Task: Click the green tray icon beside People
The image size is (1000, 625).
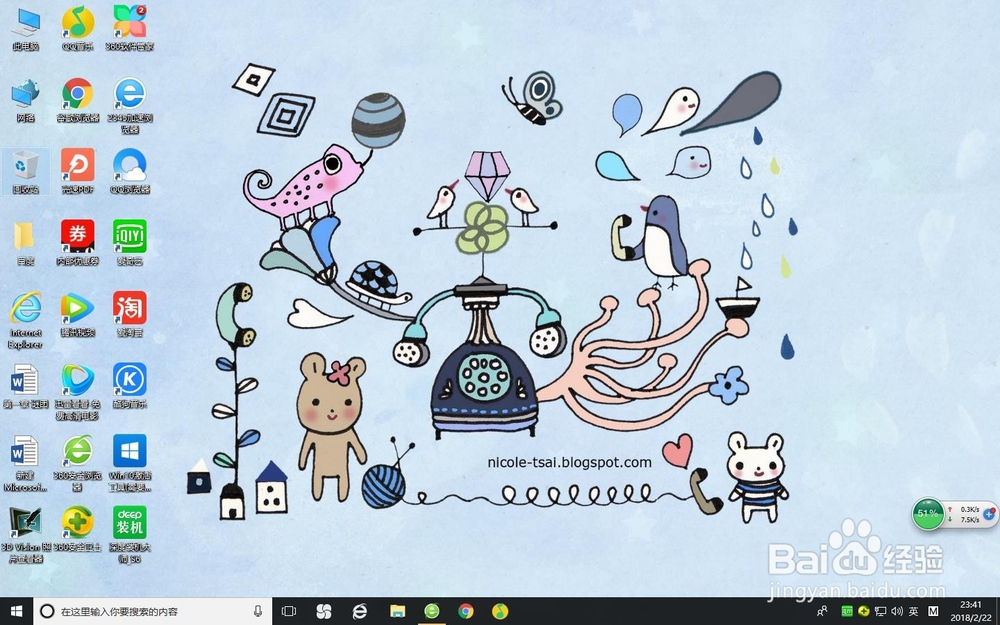Action: (847, 611)
